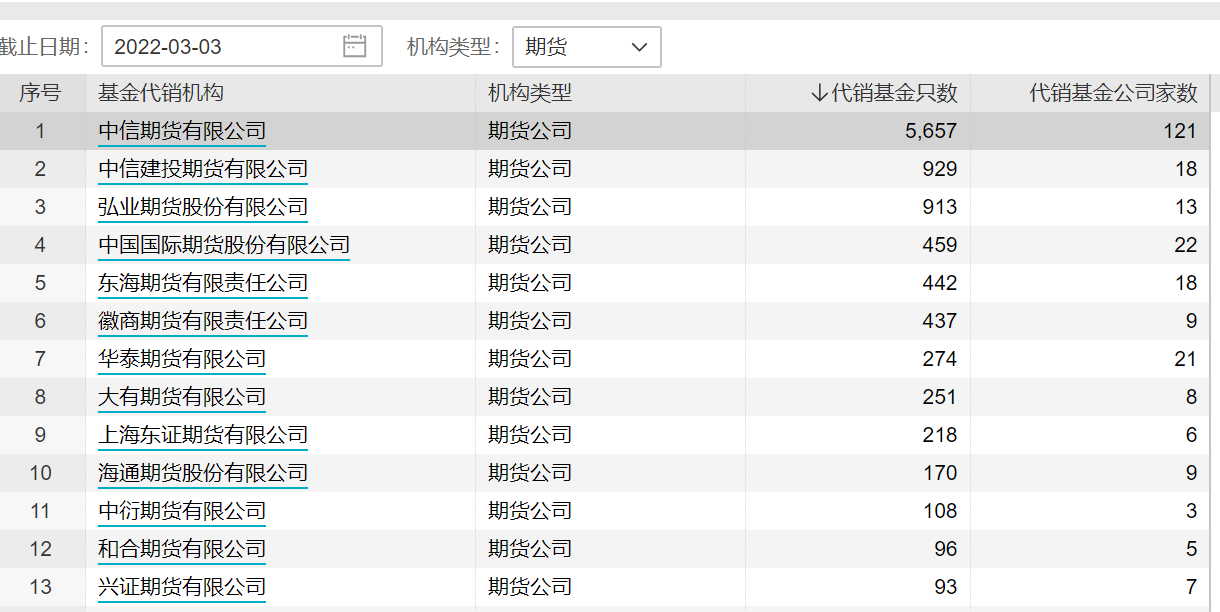This screenshot has width=1220, height=612.
Task: Open the 机构类型 dropdown showing 期货
Action: (586, 46)
